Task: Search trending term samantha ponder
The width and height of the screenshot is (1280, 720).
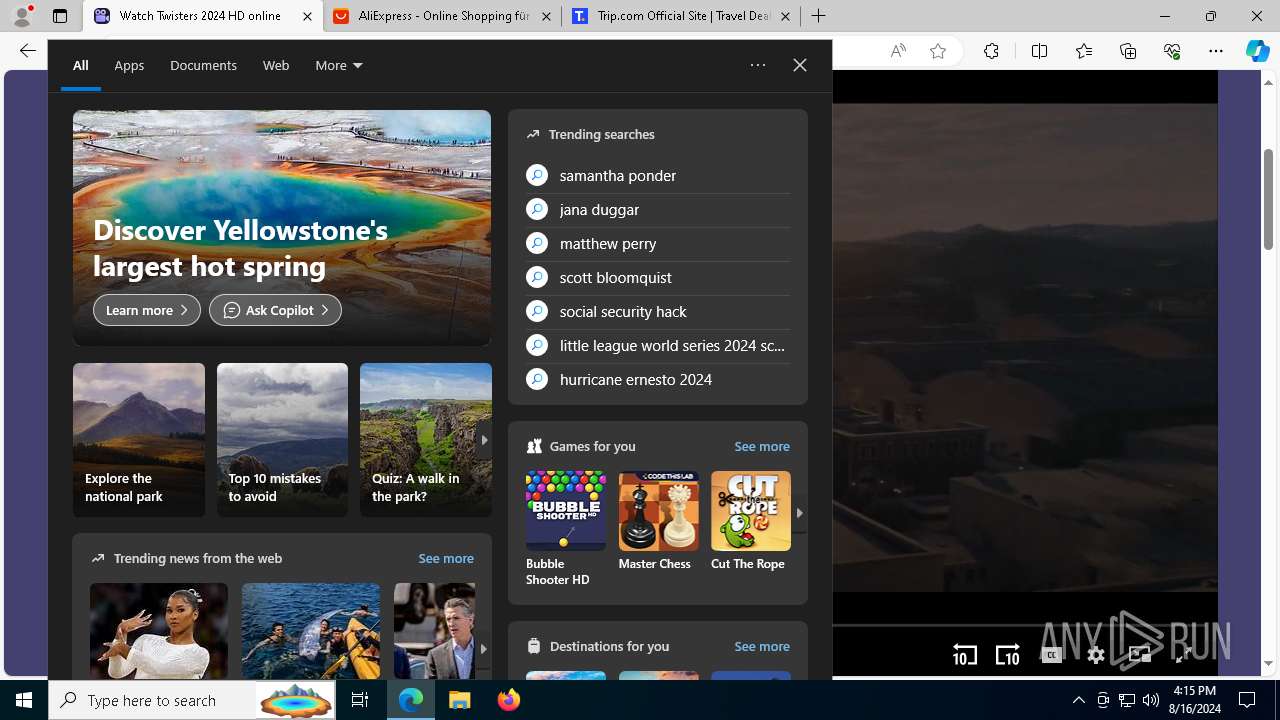Action: point(657,175)
